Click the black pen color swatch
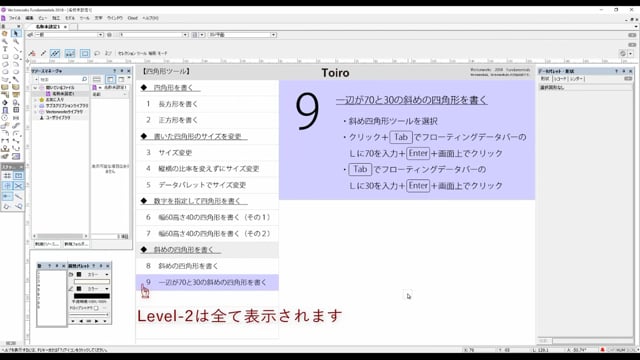Viewport: 640px width, 360px height. (x=92, y=296)
